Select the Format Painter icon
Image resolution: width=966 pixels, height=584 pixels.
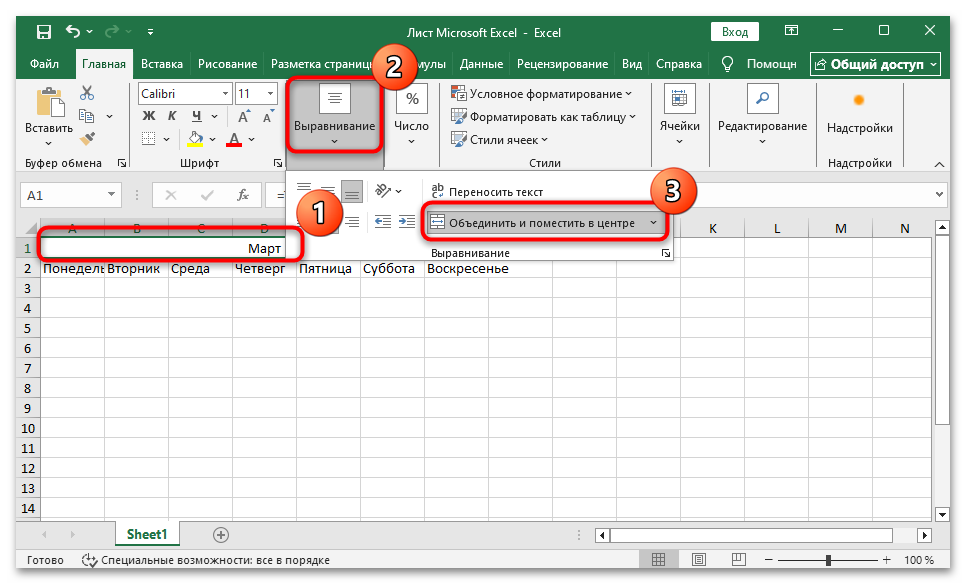point(85,140)
